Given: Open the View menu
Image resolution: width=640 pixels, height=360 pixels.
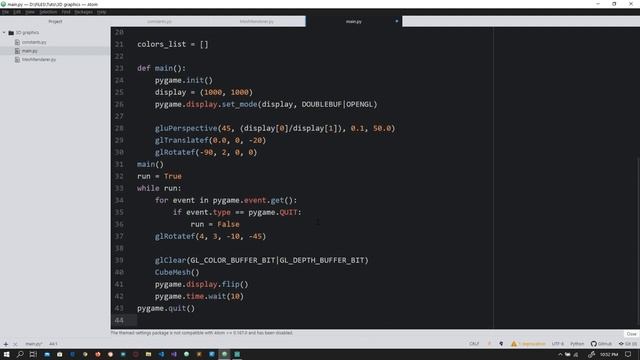Looking at the screenshot, I should 30,12.
